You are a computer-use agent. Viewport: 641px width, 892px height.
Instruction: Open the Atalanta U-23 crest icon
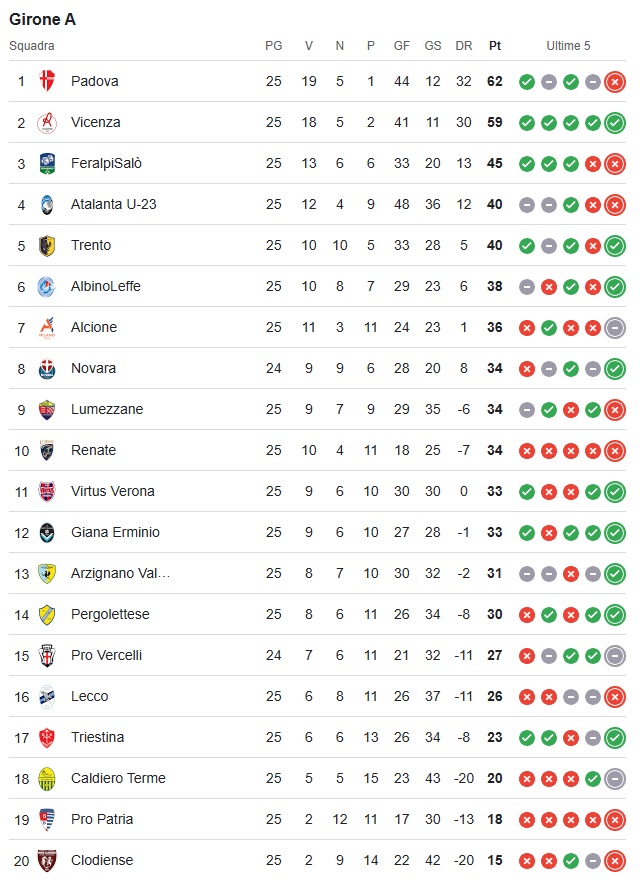[x=47, y=204]
